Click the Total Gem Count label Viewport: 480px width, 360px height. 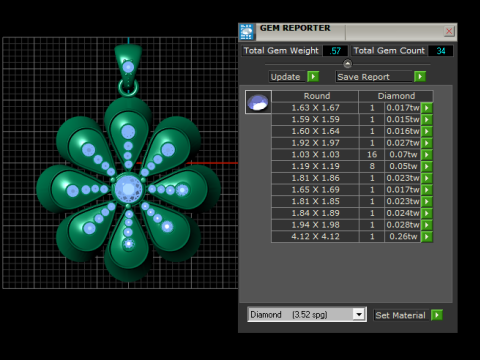pos(389,51)
